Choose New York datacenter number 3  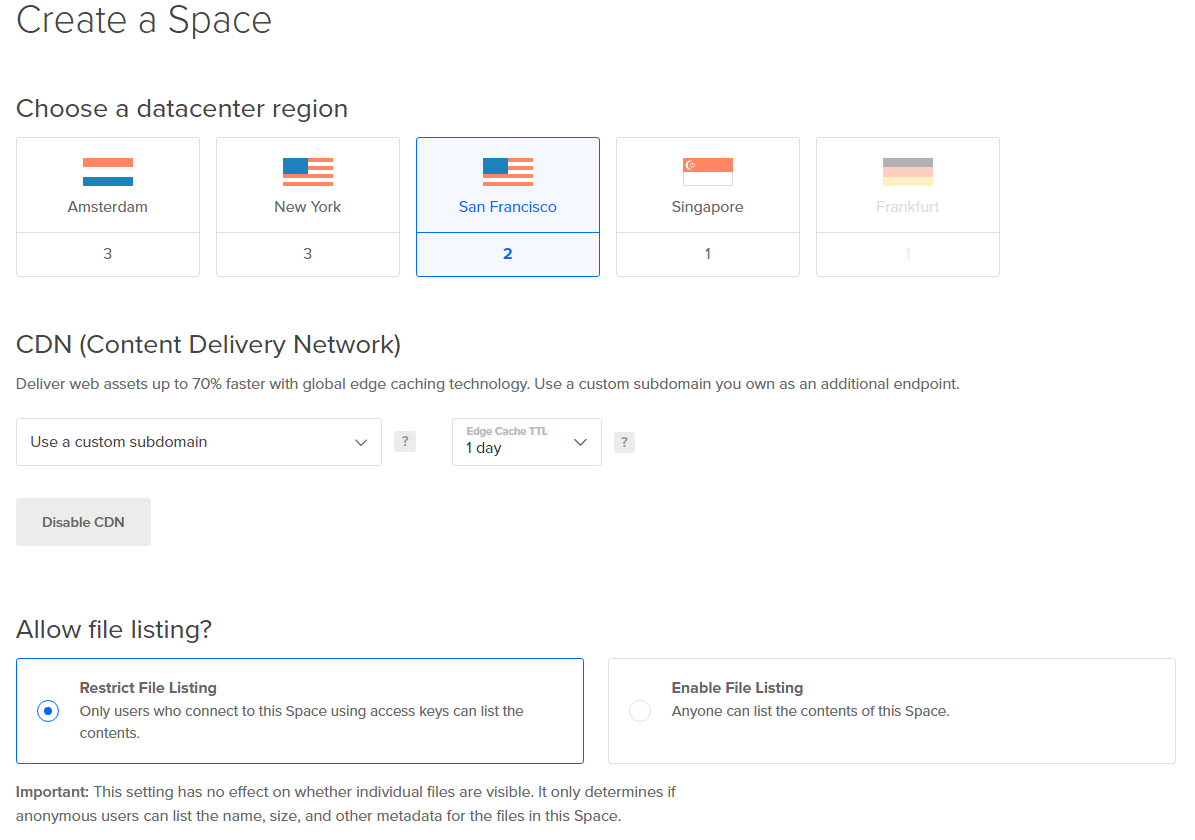click(x=308, y=254)
